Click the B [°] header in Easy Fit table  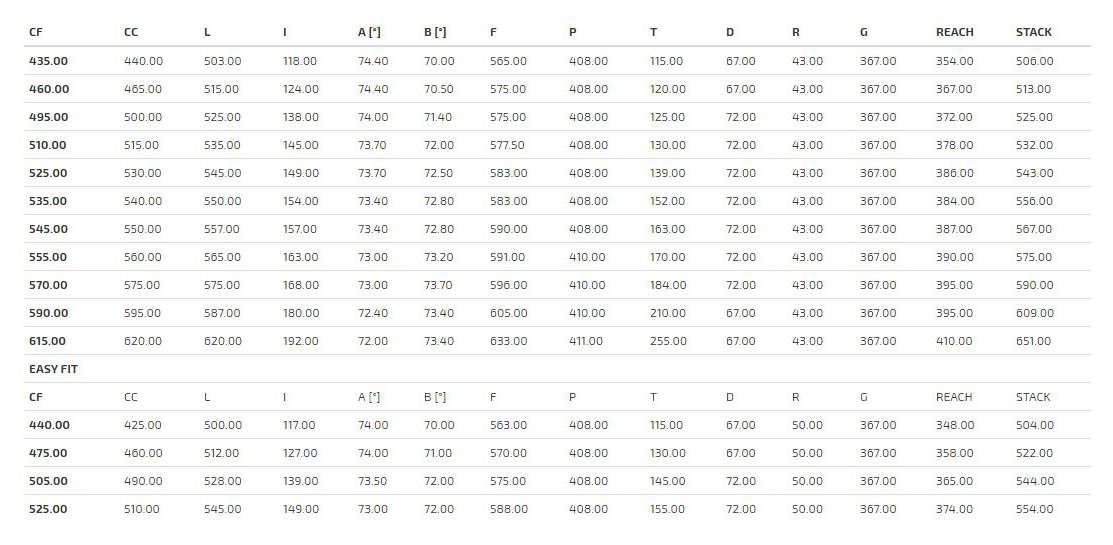tap(435, 397)
